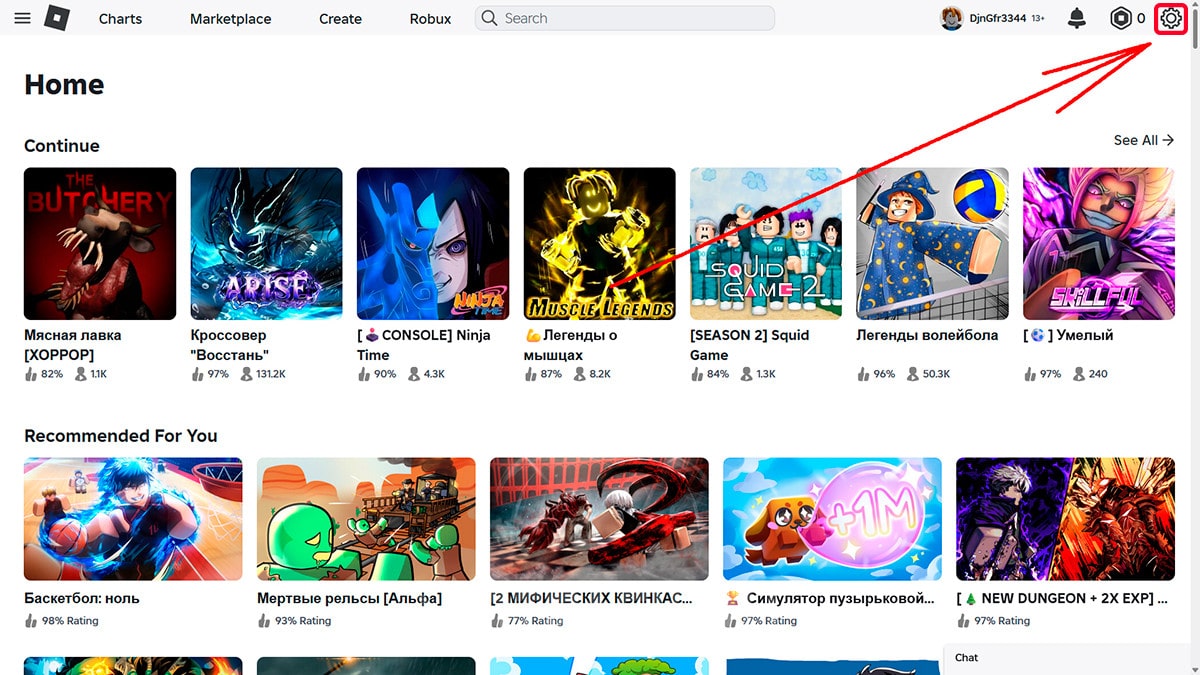Open the Chat panel
Viewport: 1200px width, 675px height.
tap(1068, 658)
